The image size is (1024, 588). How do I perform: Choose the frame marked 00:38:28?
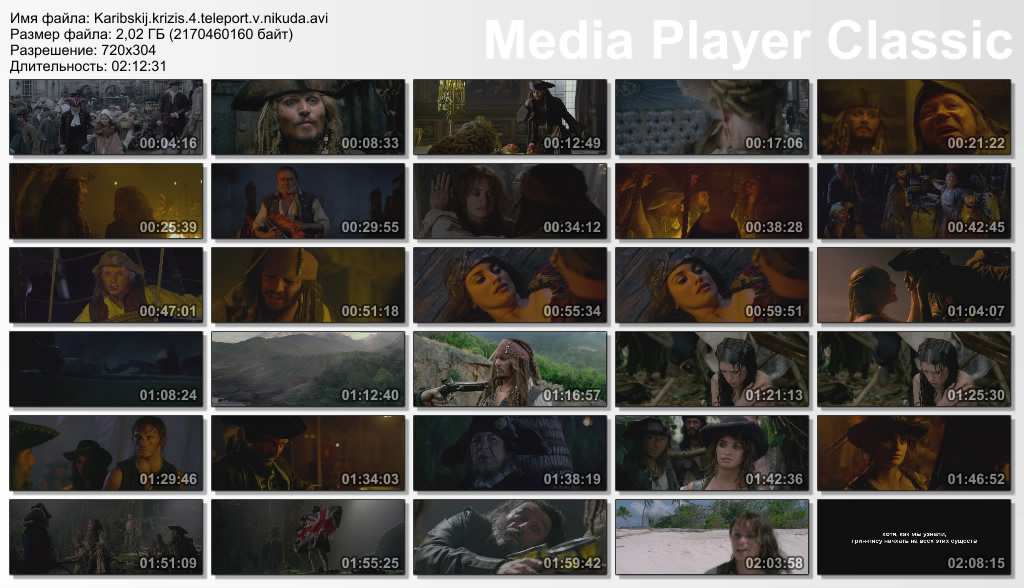712,201
